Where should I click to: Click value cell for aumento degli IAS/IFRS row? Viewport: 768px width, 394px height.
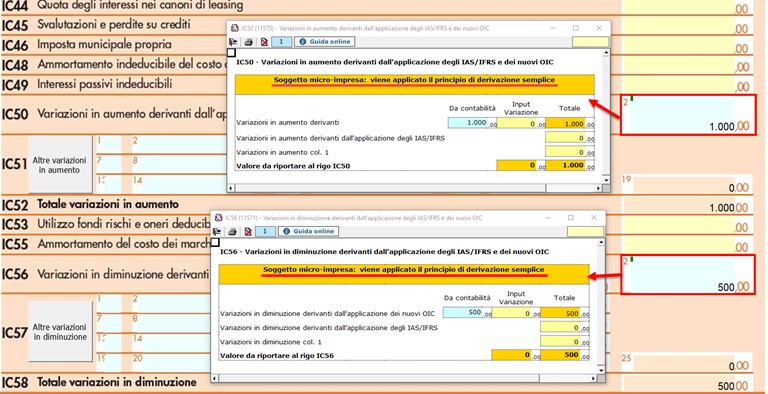(565, 138)
